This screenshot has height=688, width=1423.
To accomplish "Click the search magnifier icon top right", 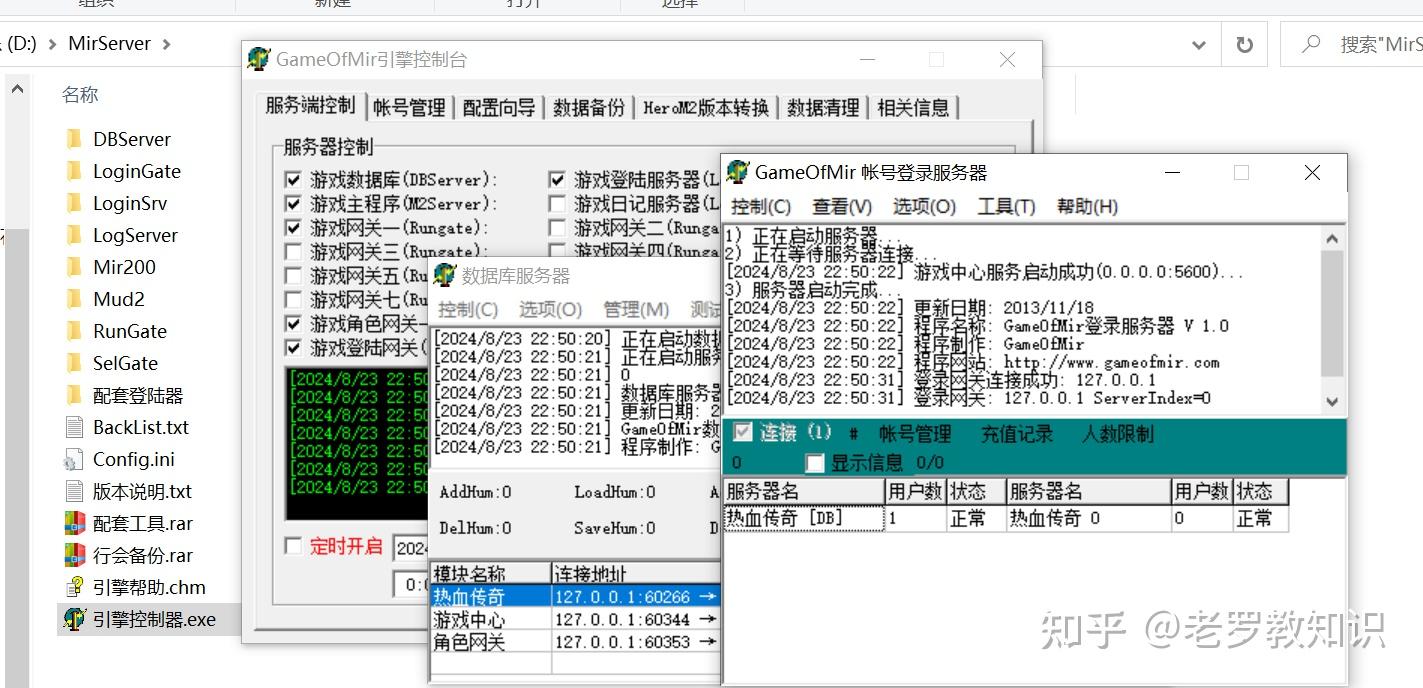I will point(1310,44).
